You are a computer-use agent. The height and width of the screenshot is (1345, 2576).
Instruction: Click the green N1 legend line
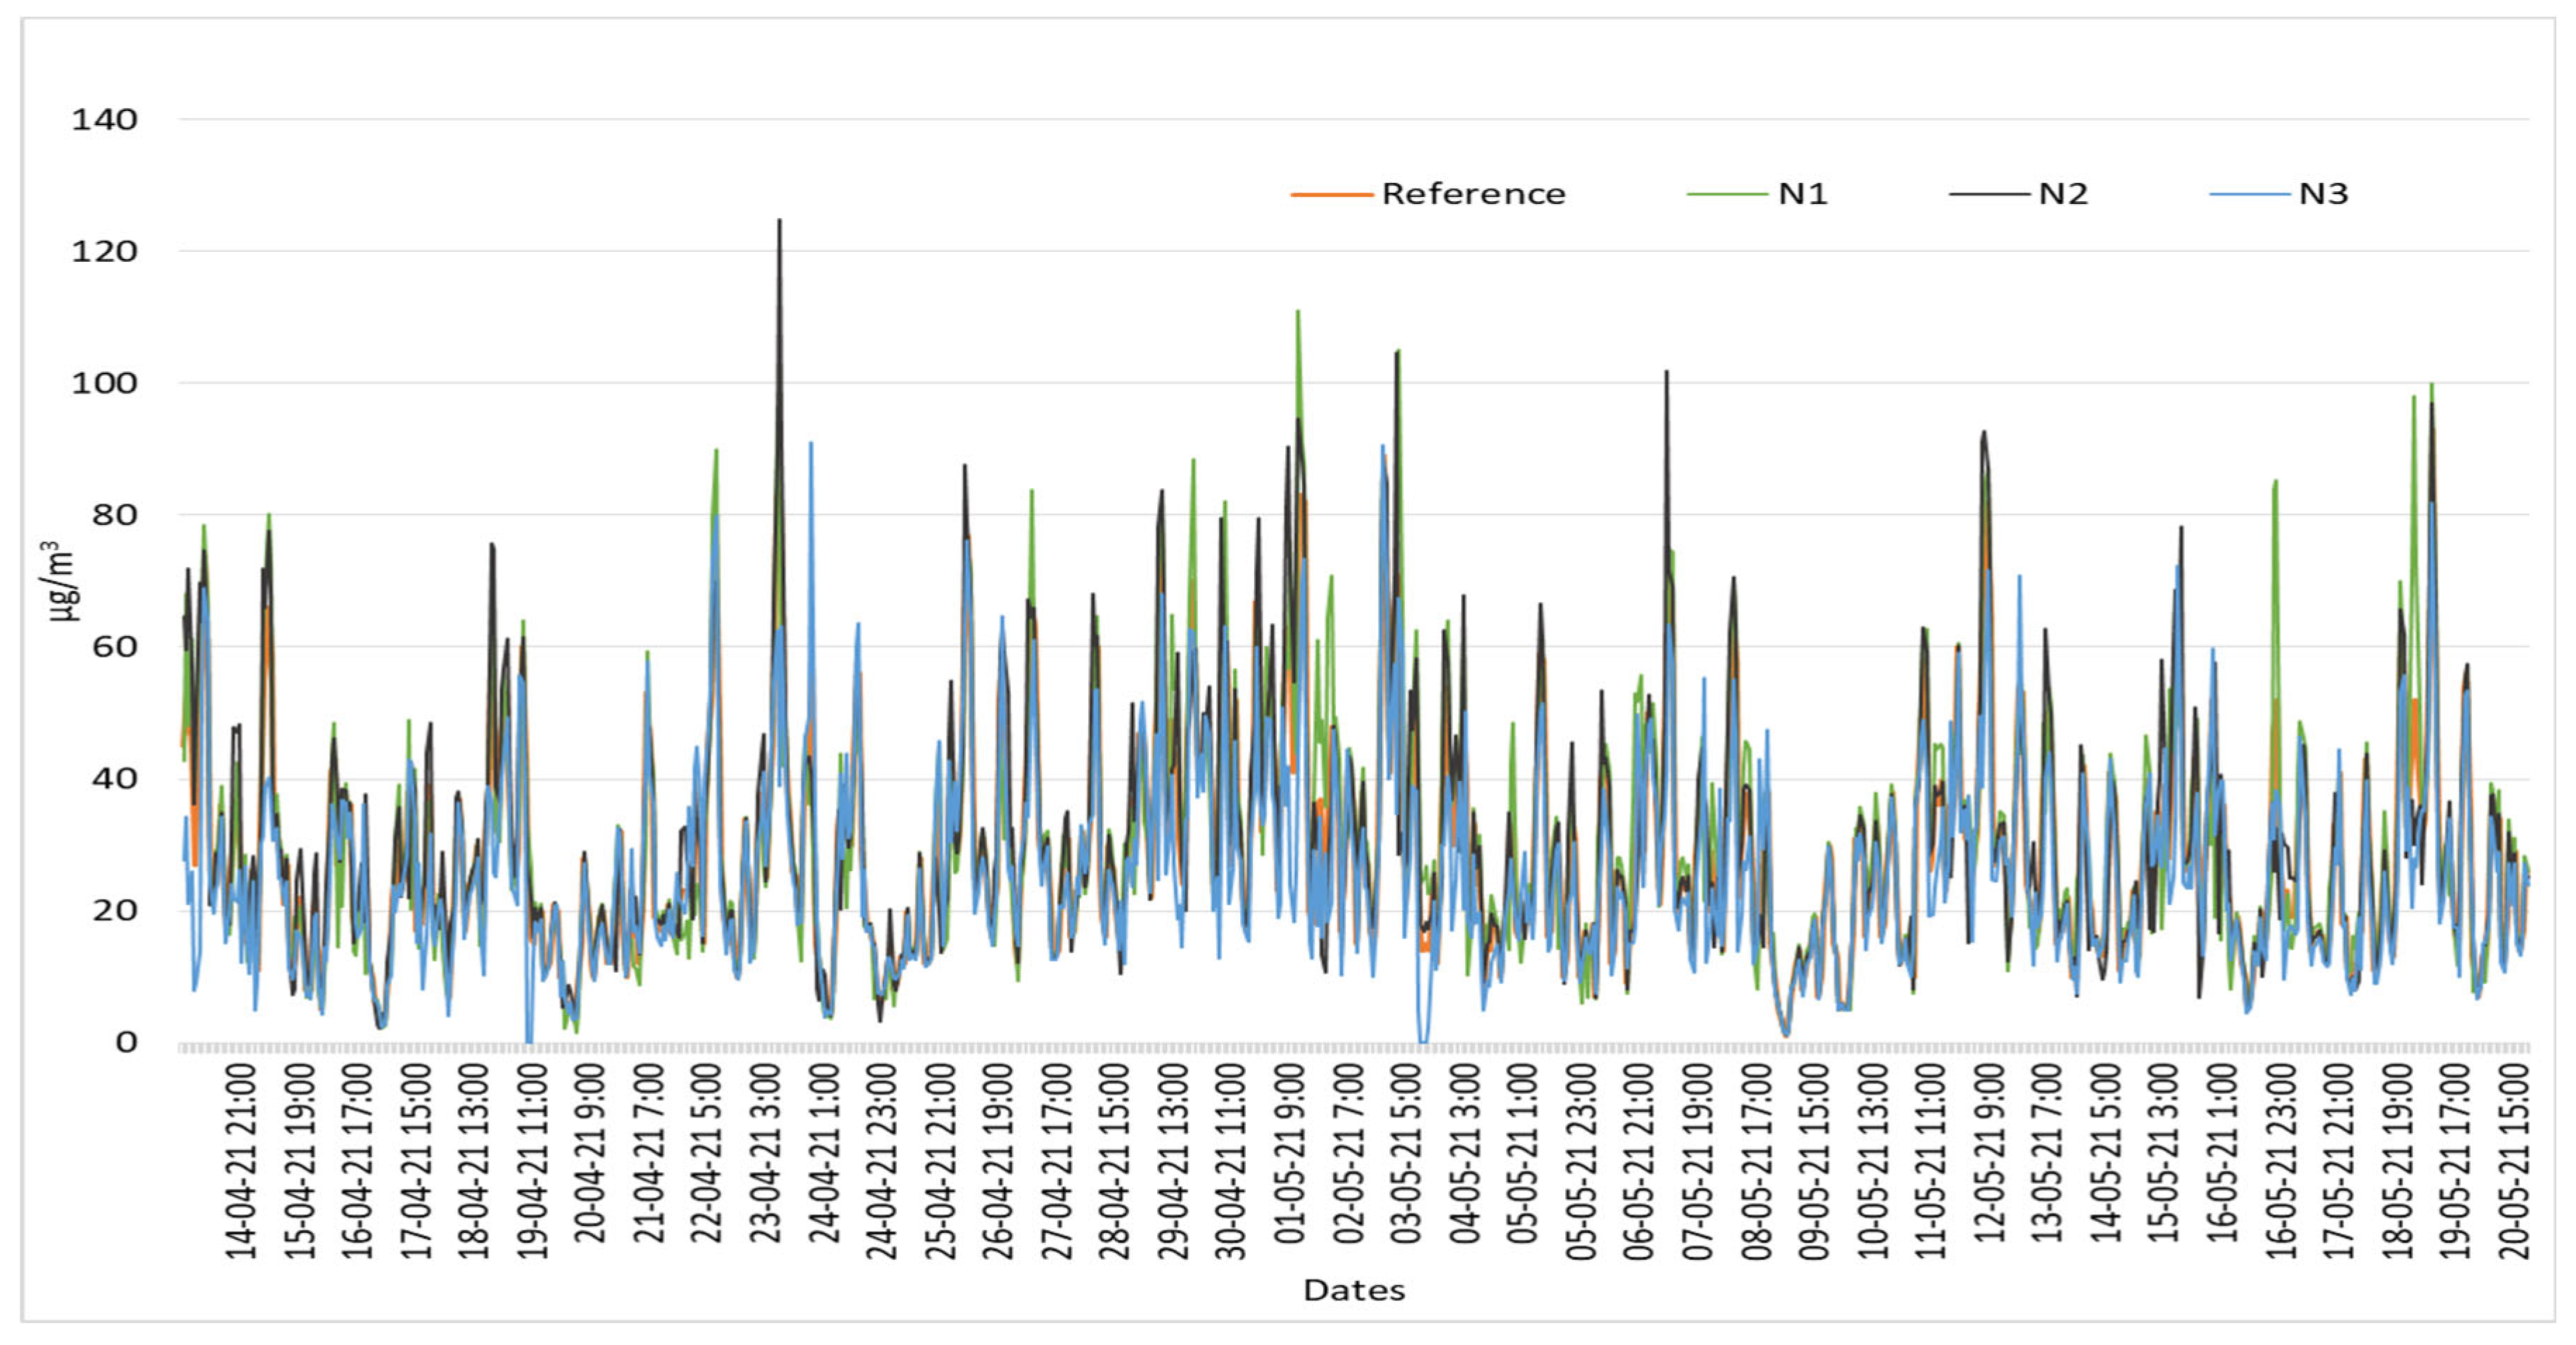click(x=1726, y=194)
